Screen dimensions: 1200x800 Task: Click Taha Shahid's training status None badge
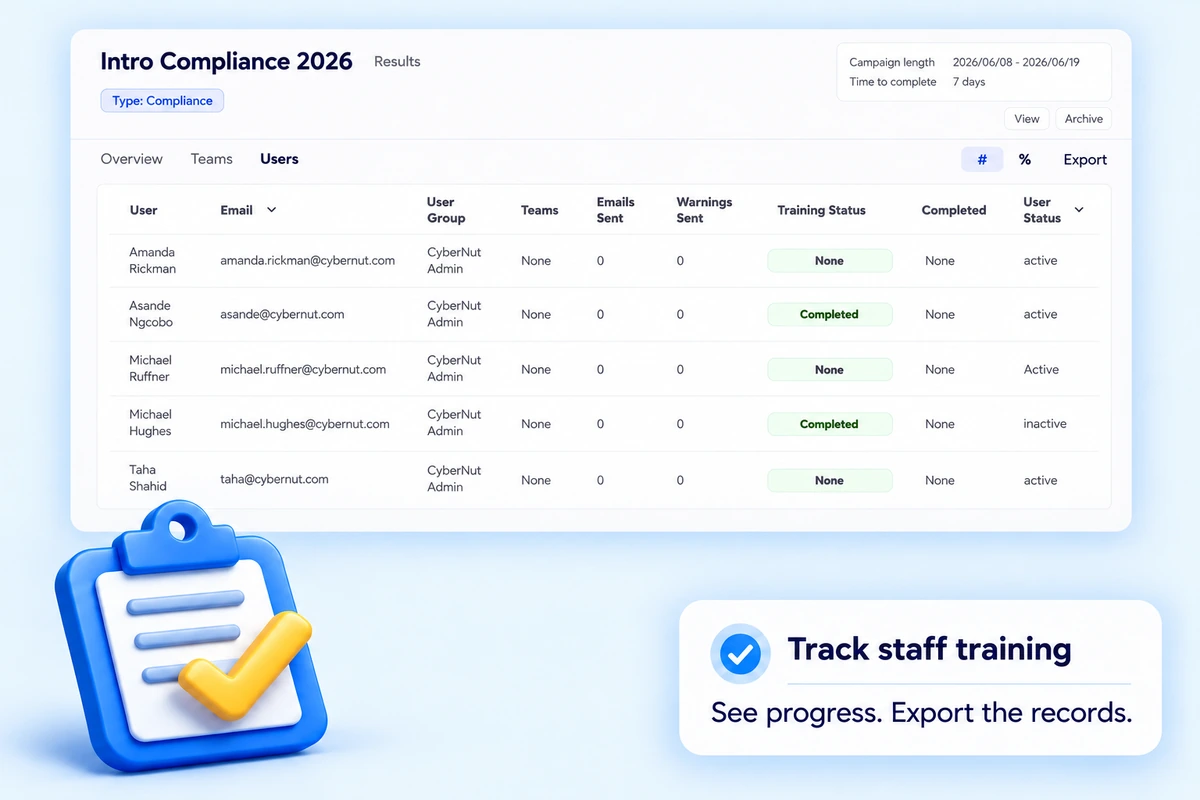click(829, 480)
